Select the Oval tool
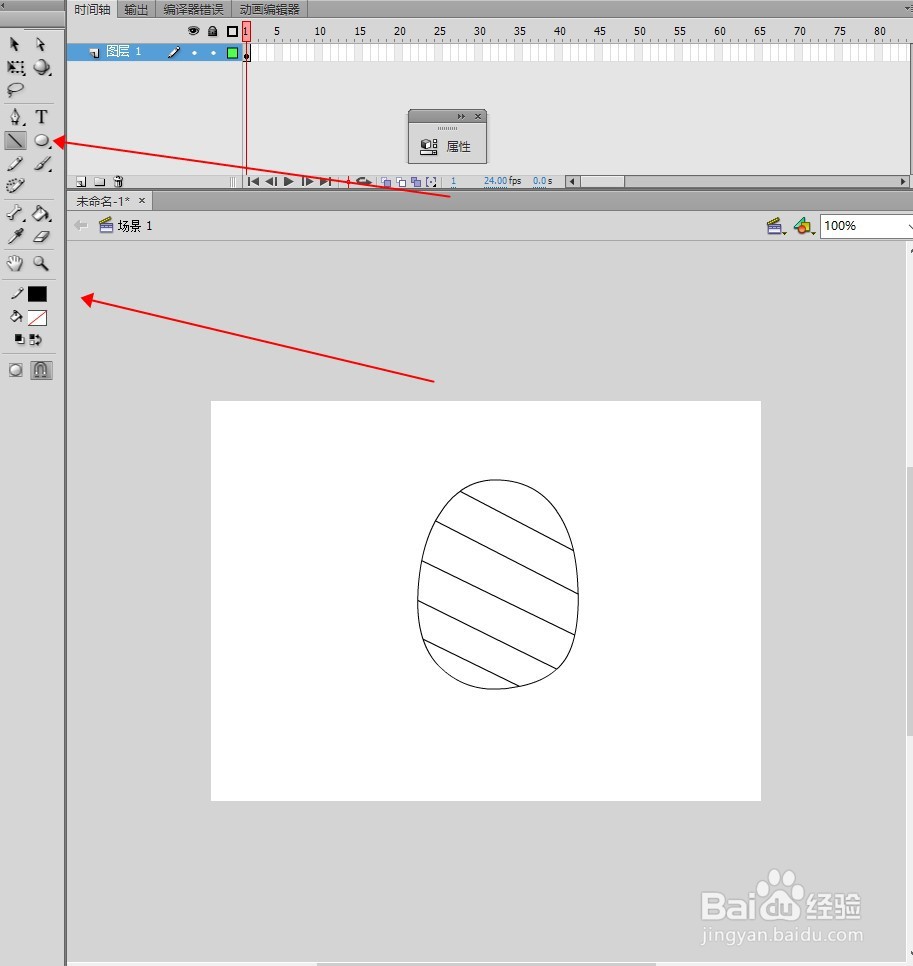This screenshot has width=913, height=966. pyautogui.click(x=42, y=141)
